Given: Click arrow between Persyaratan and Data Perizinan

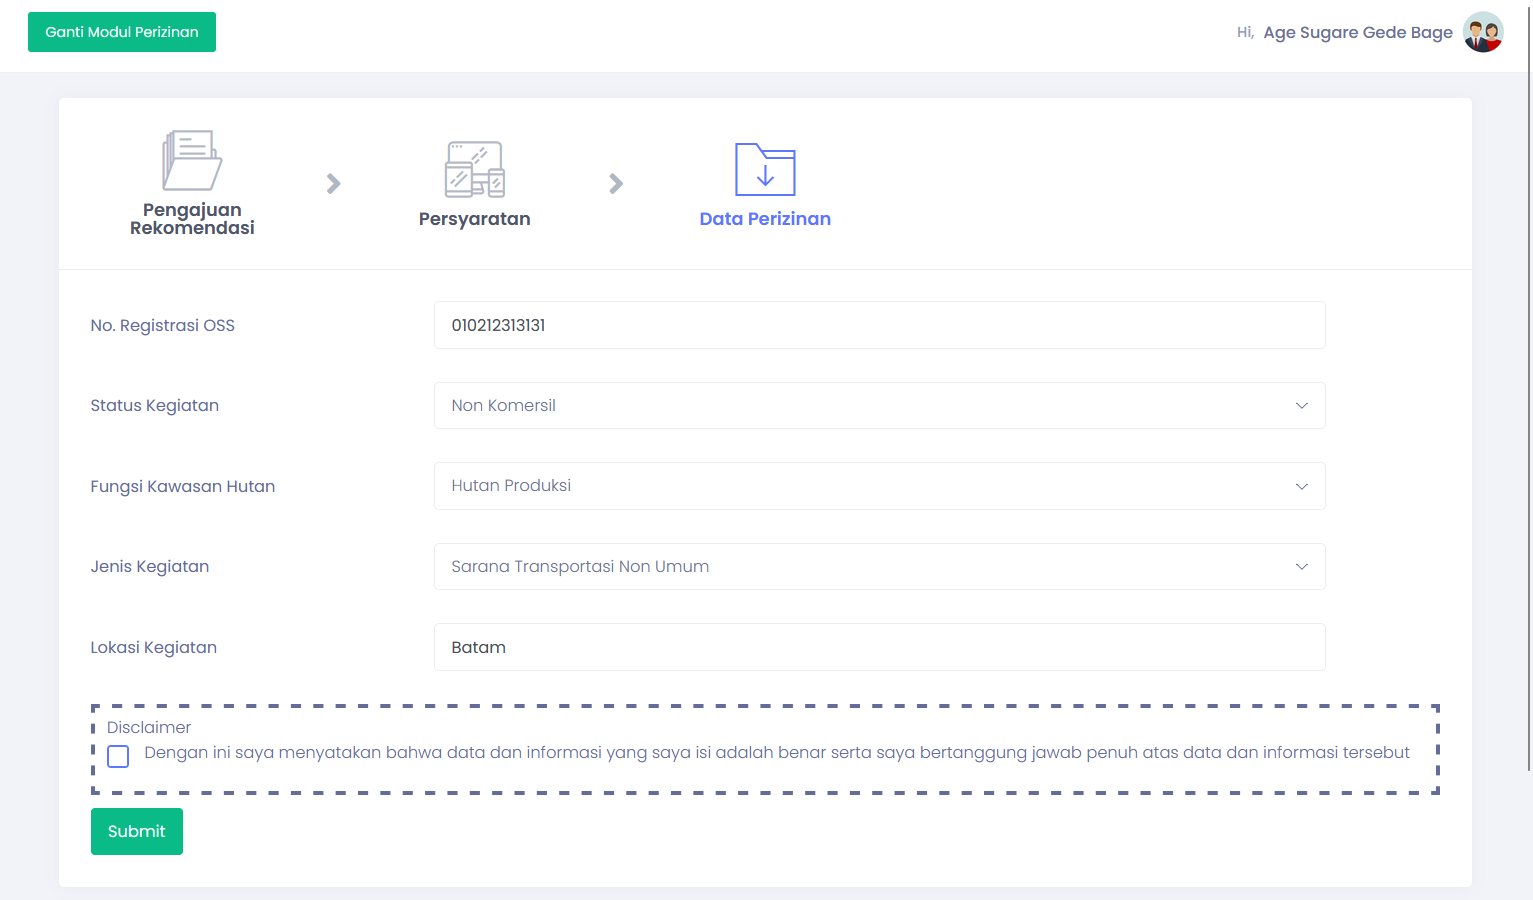Looking at the screenshot, I should click(616, 184).
